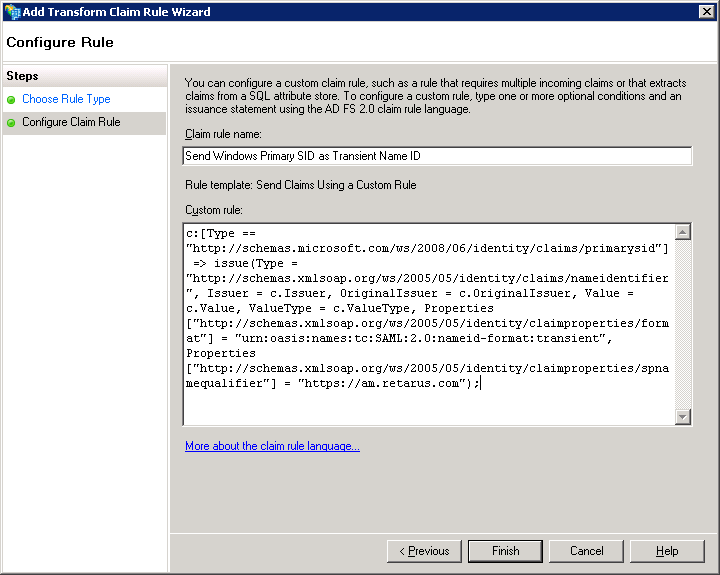Click green bullet beside Configure Claim Rule
The height and width of the screenshot is (575, 720).
click(x=12, y=123)
